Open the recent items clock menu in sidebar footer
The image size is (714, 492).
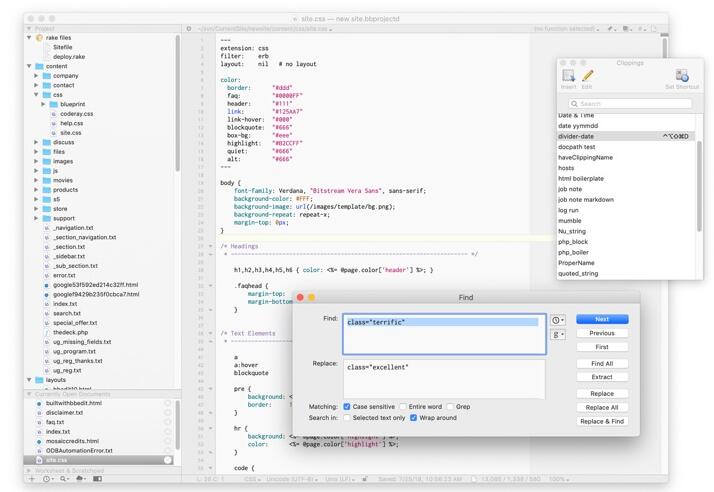[47, 479]
